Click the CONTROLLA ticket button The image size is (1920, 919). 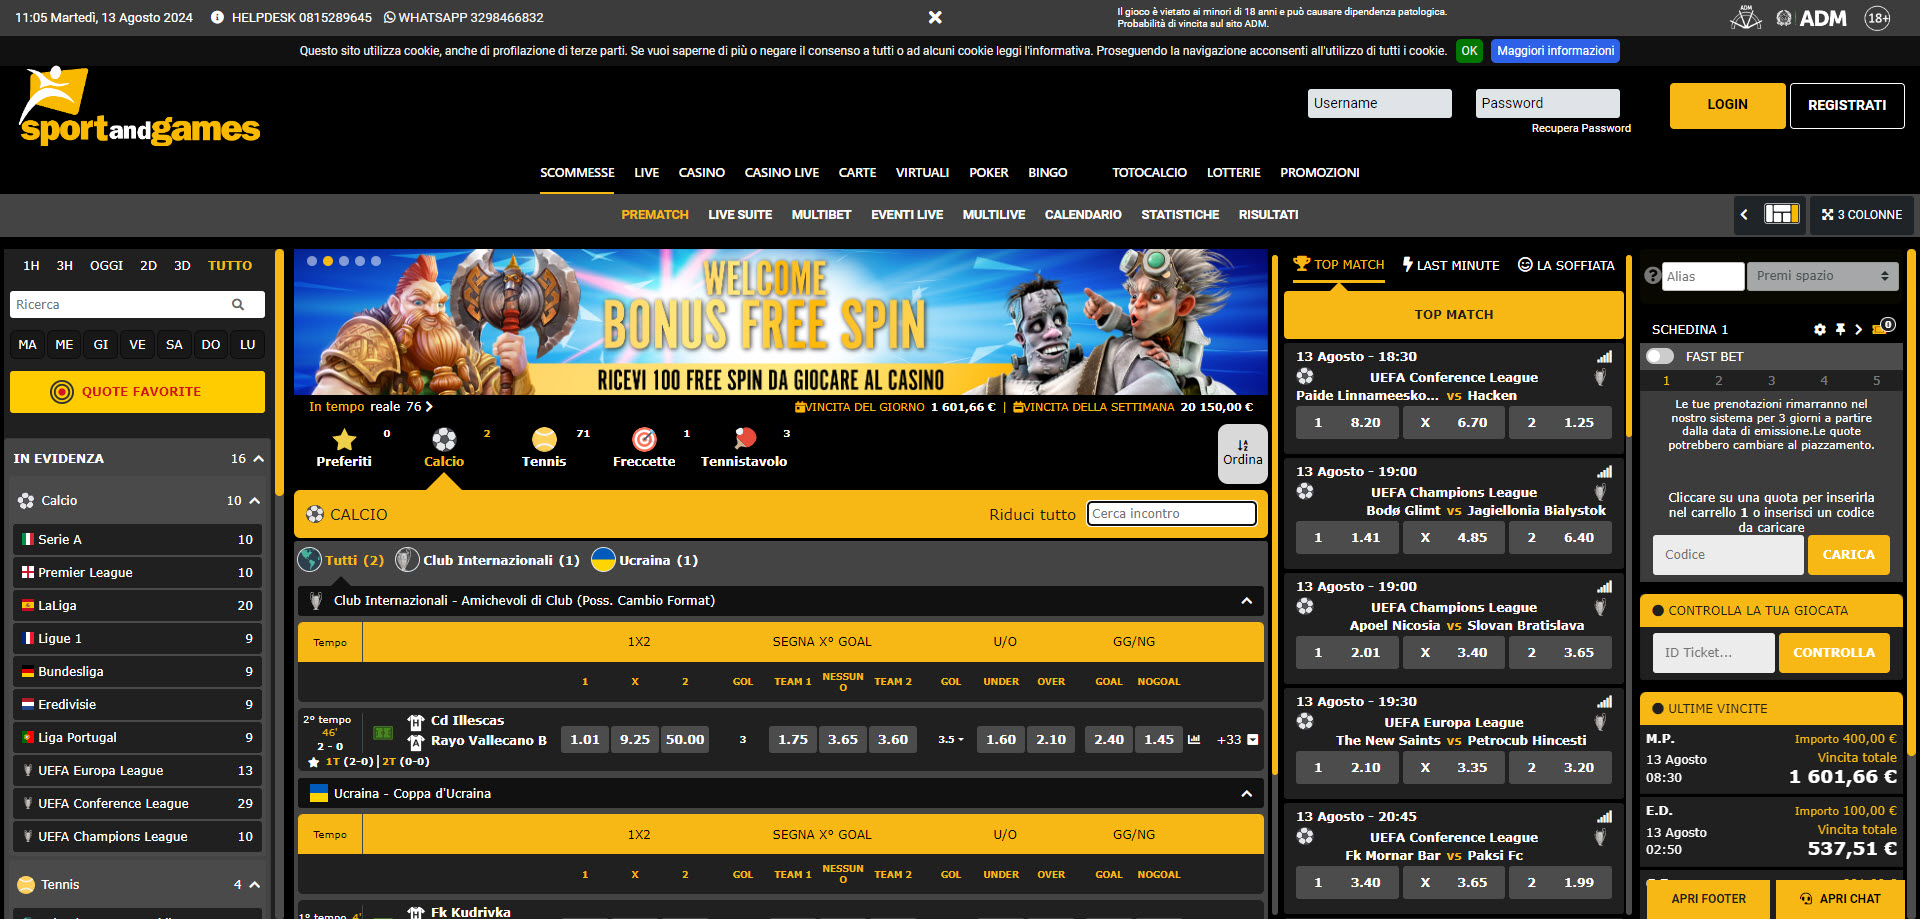pyautogui.click(x=1834, y=652)
